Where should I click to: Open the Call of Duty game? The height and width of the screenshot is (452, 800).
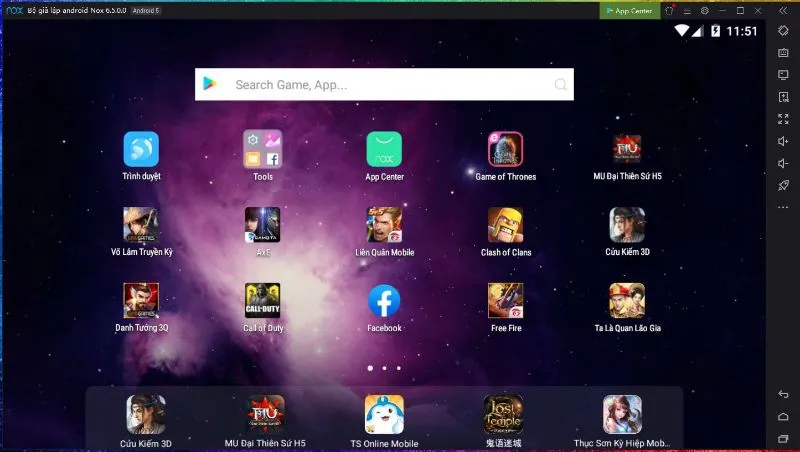pyautogui.click(x=262, y=302)
